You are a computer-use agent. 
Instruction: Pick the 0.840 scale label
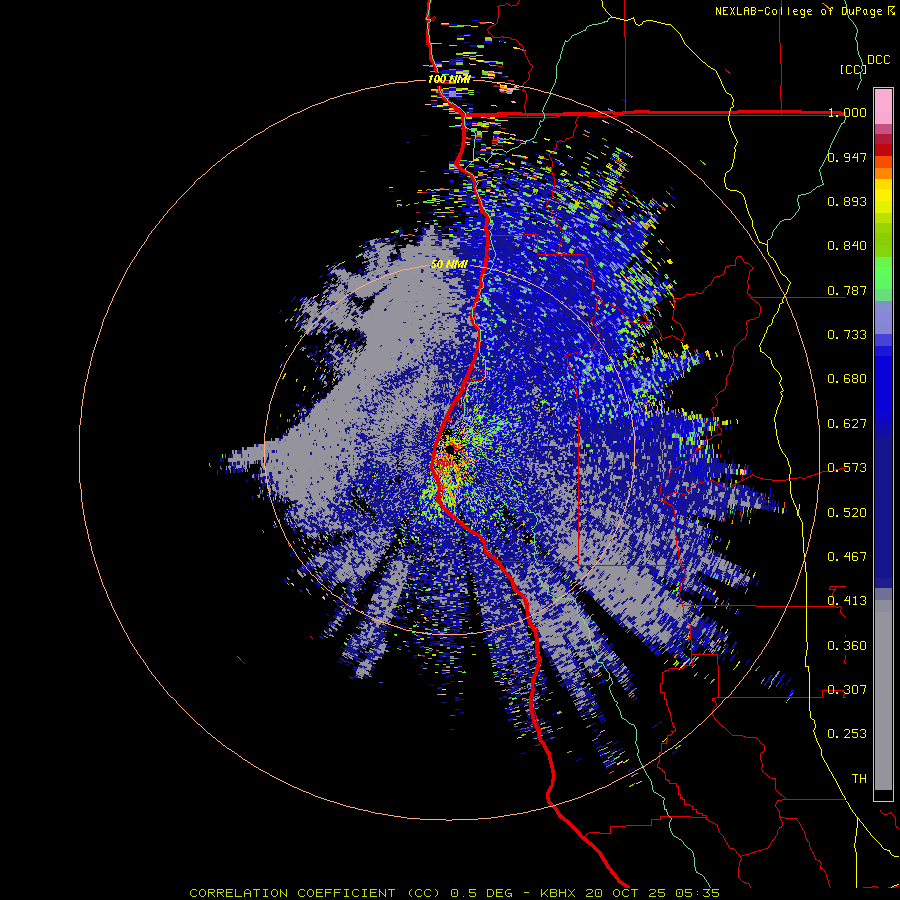[x=847, y=246]
